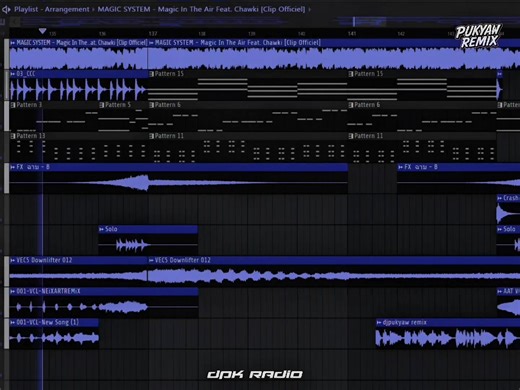Click the highlighted position thumb in playlist overview bar
Screen dimensions: 520x390
[369, 22]
